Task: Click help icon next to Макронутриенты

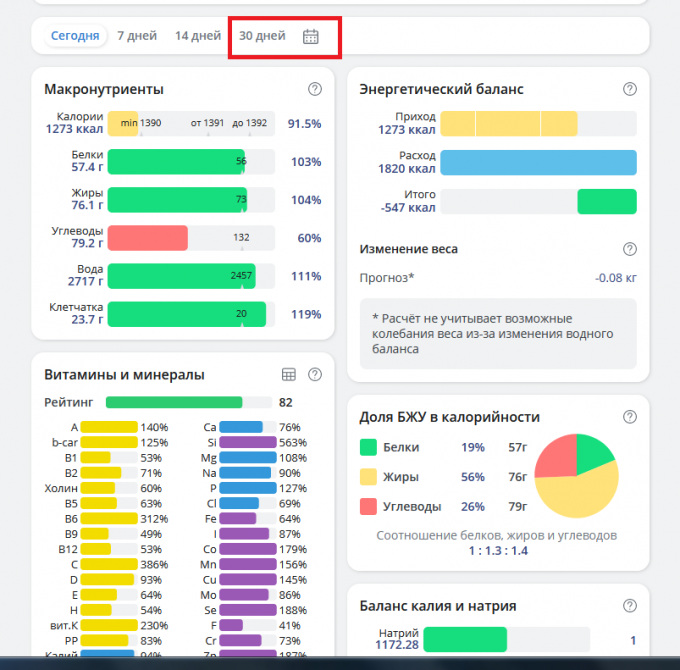Action: pos(315,89)
